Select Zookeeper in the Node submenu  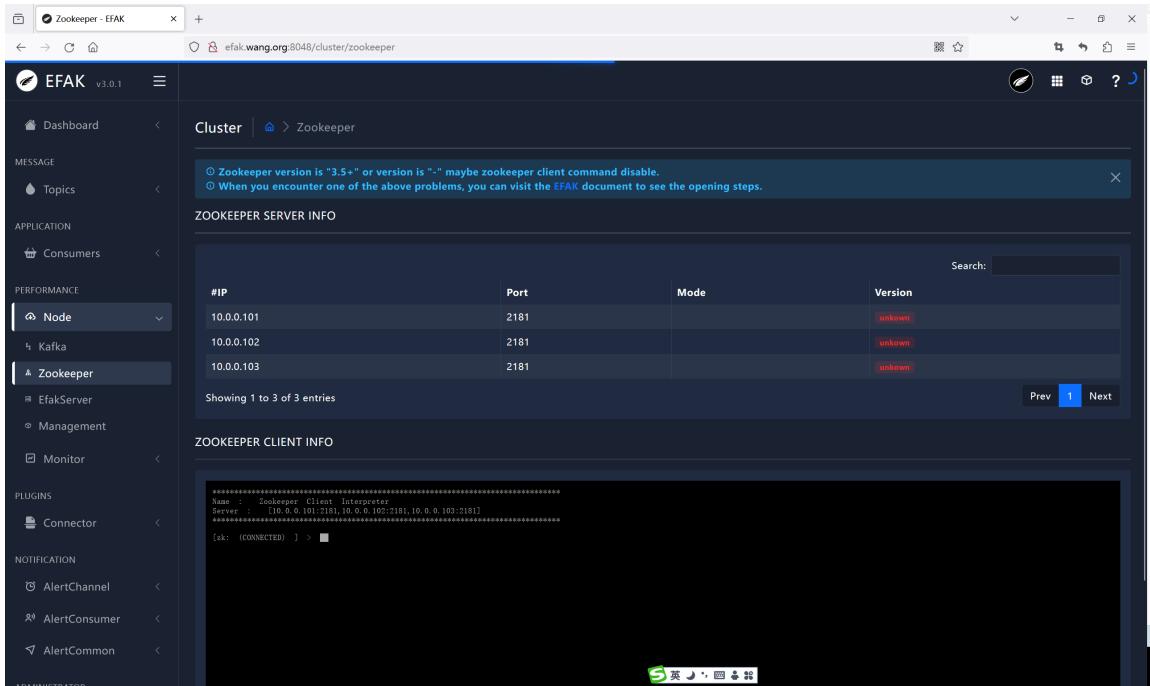tap(92, 373)
